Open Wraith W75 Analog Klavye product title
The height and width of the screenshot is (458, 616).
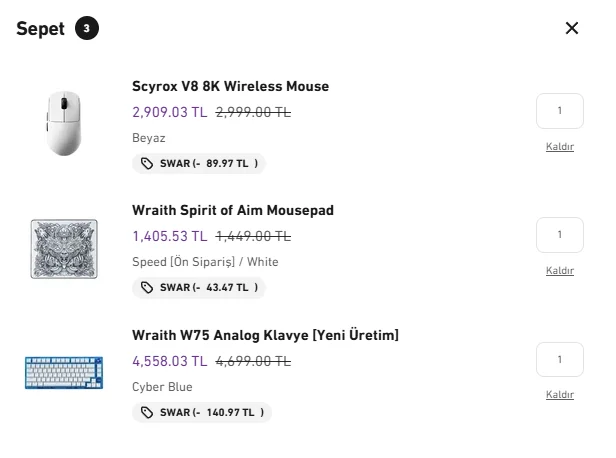(265, 335)
